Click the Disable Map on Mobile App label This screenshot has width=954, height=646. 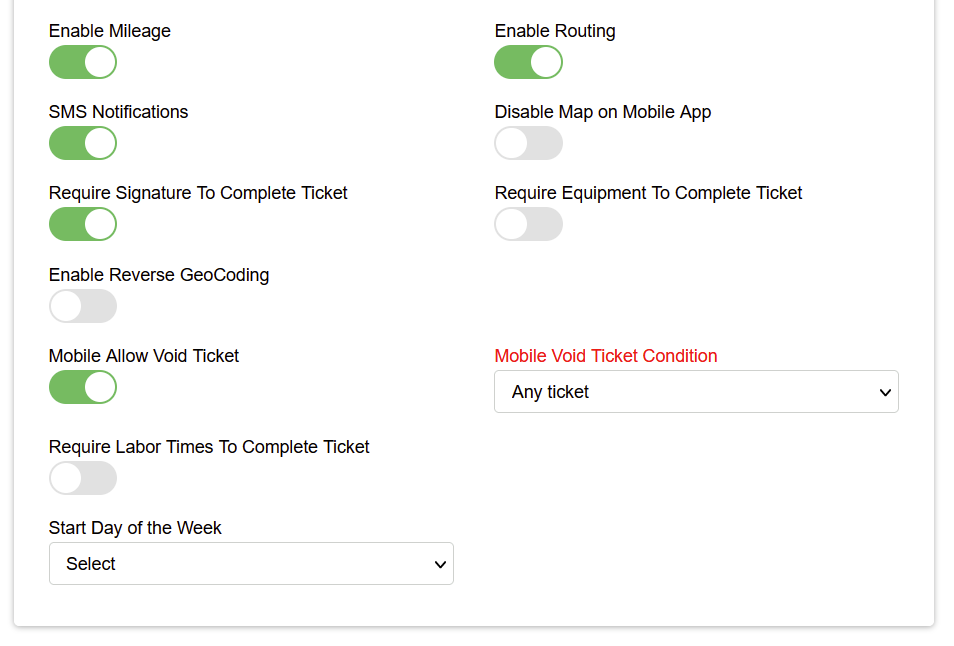tap(602, 112)
